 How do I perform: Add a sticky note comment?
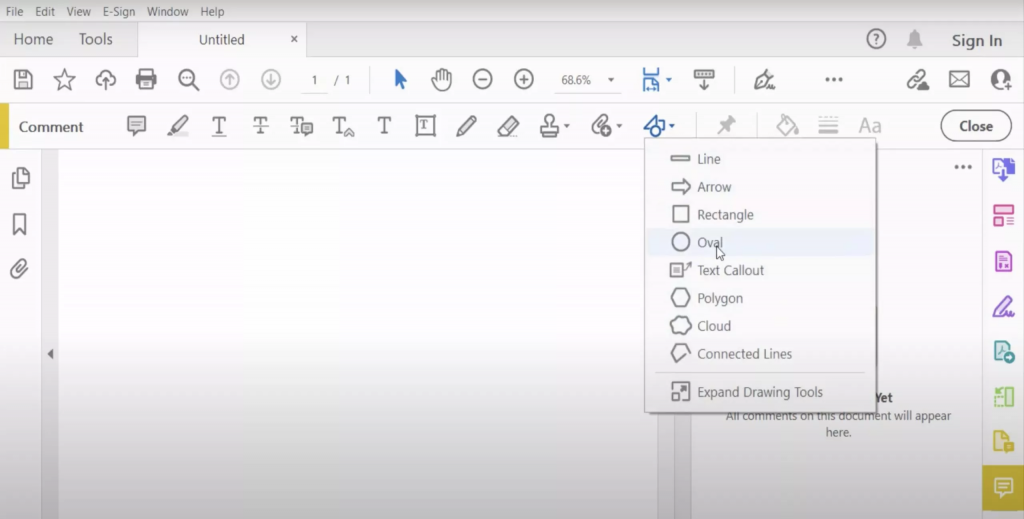136,125
